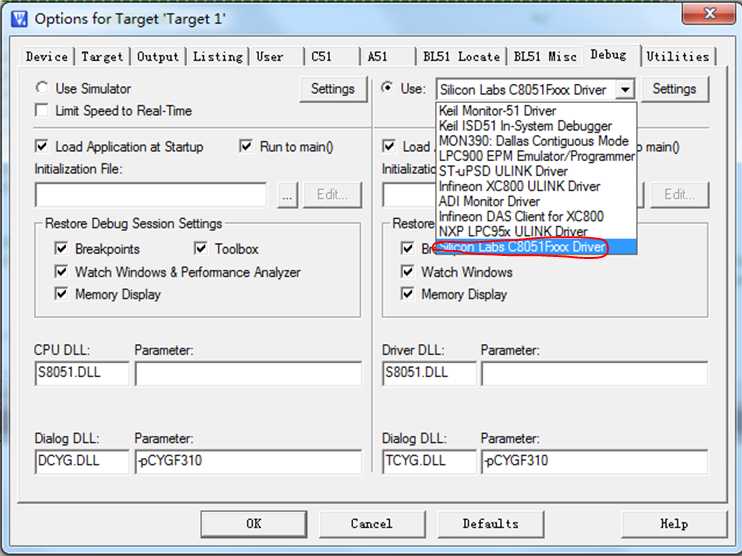
Task: Toggle the Toolbox checkbox
Action: tap(201, 248)
